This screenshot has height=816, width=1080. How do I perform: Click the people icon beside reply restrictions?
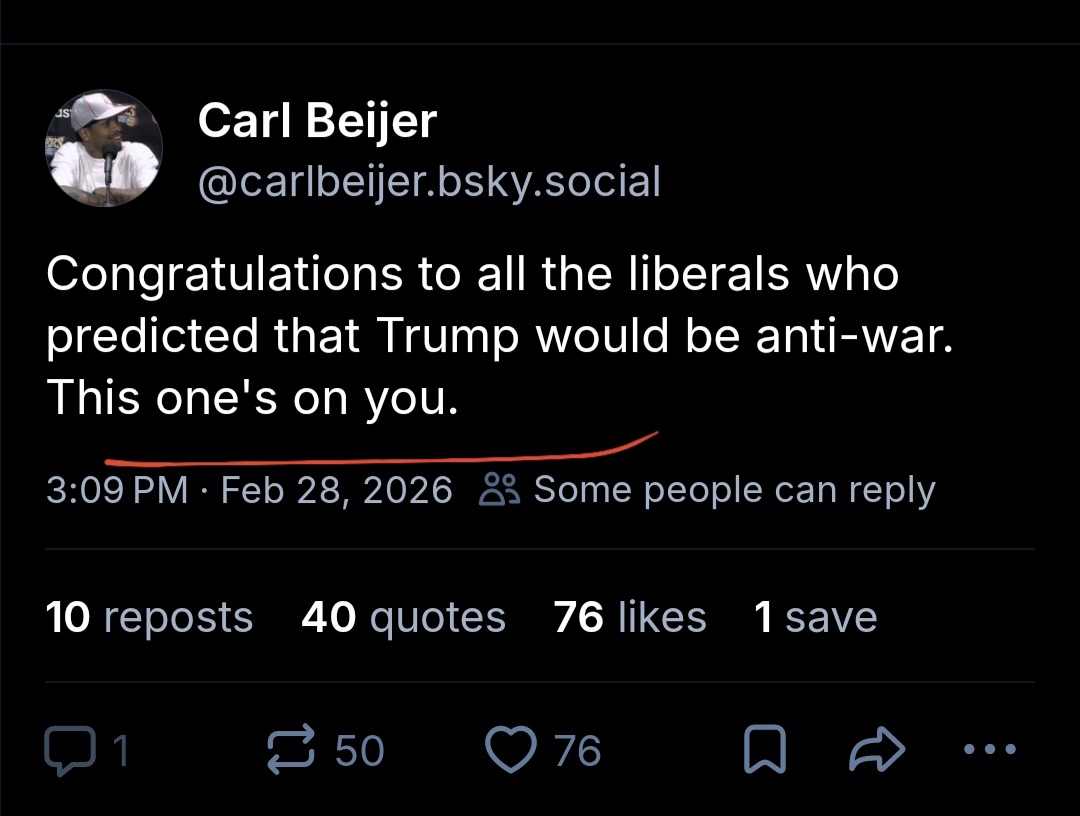pos(499,490)
